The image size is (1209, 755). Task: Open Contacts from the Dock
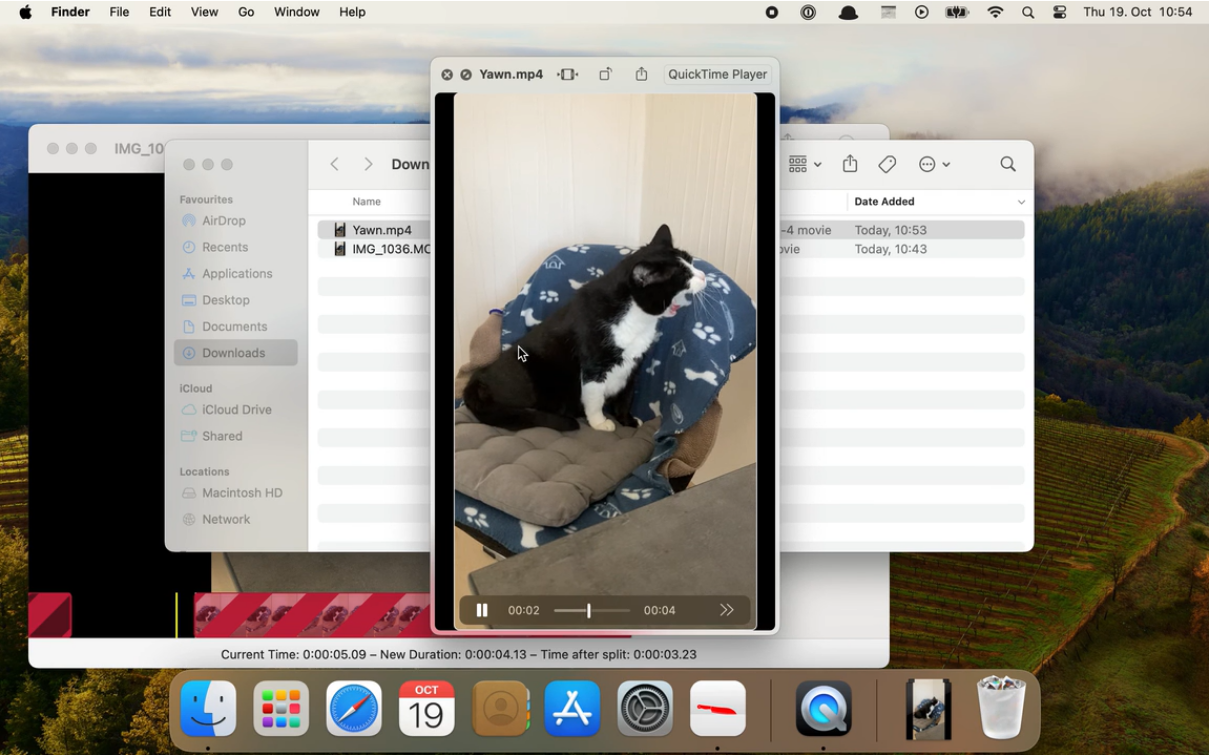click(500, 709)
